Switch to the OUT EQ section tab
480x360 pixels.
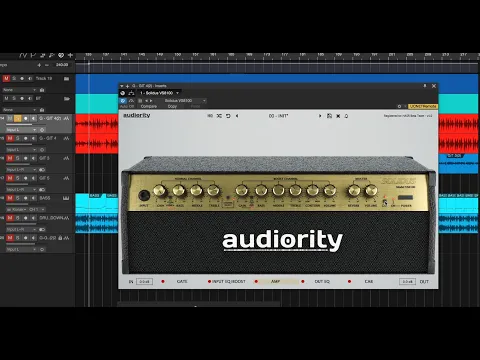pyautogui.click(x=322, y=281)
